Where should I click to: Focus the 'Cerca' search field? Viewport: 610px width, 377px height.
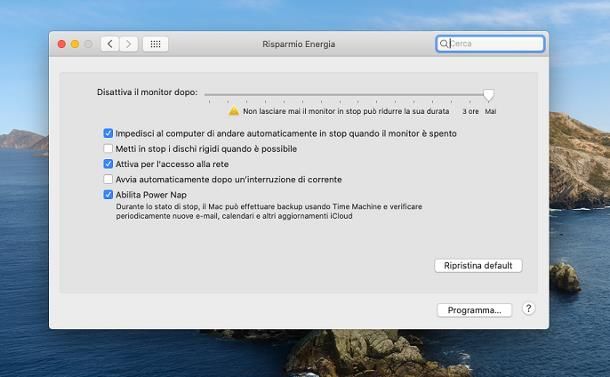tap(490, 44)
